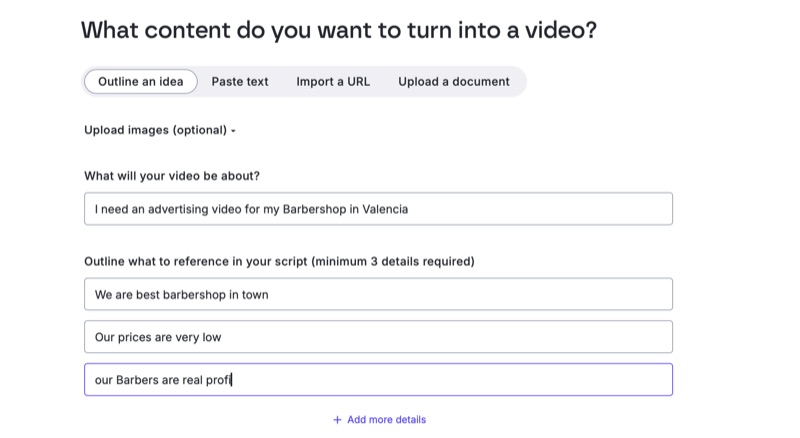Focus the video topic field about Barbershop in Valencia
The image size is (800, 438).
pyautogui.click(x=378, y=209)
